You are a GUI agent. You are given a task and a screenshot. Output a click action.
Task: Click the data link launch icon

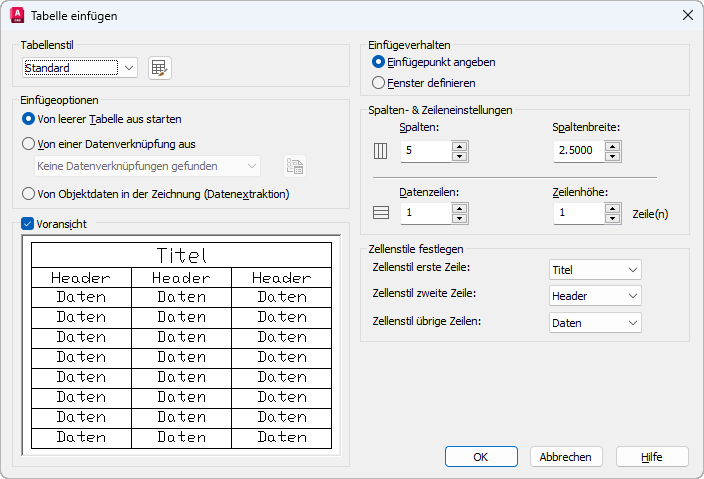point(294,166)
